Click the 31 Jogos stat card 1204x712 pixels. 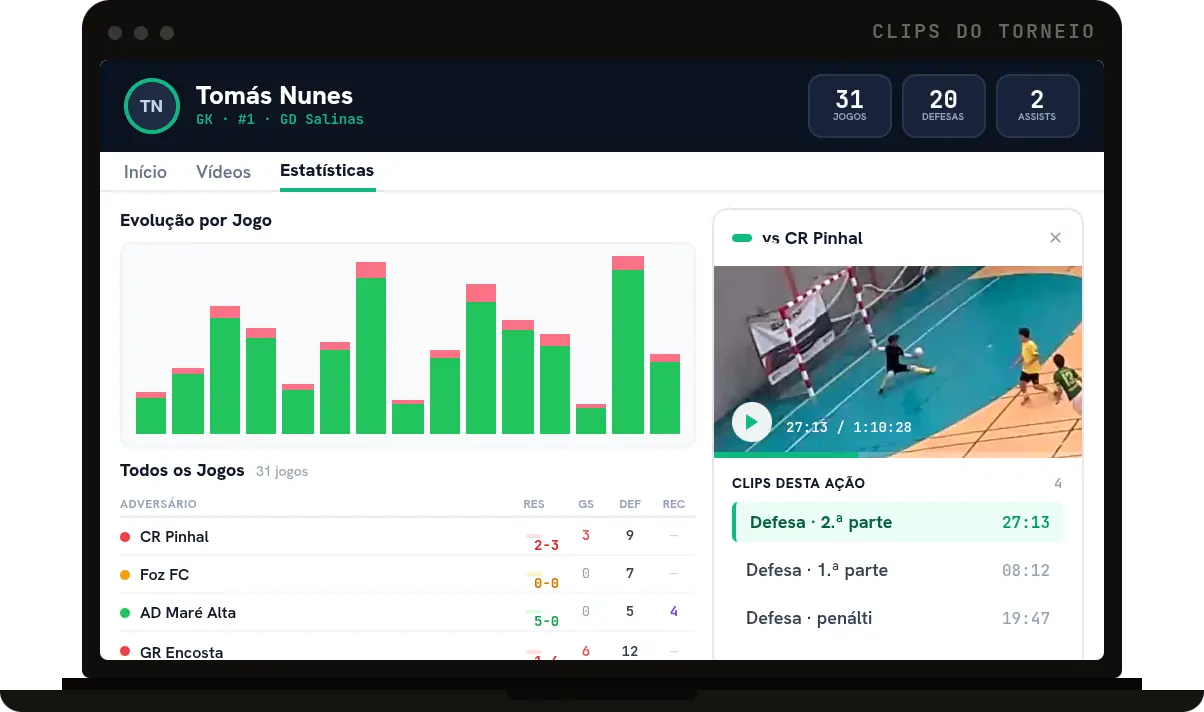point(849,105)
